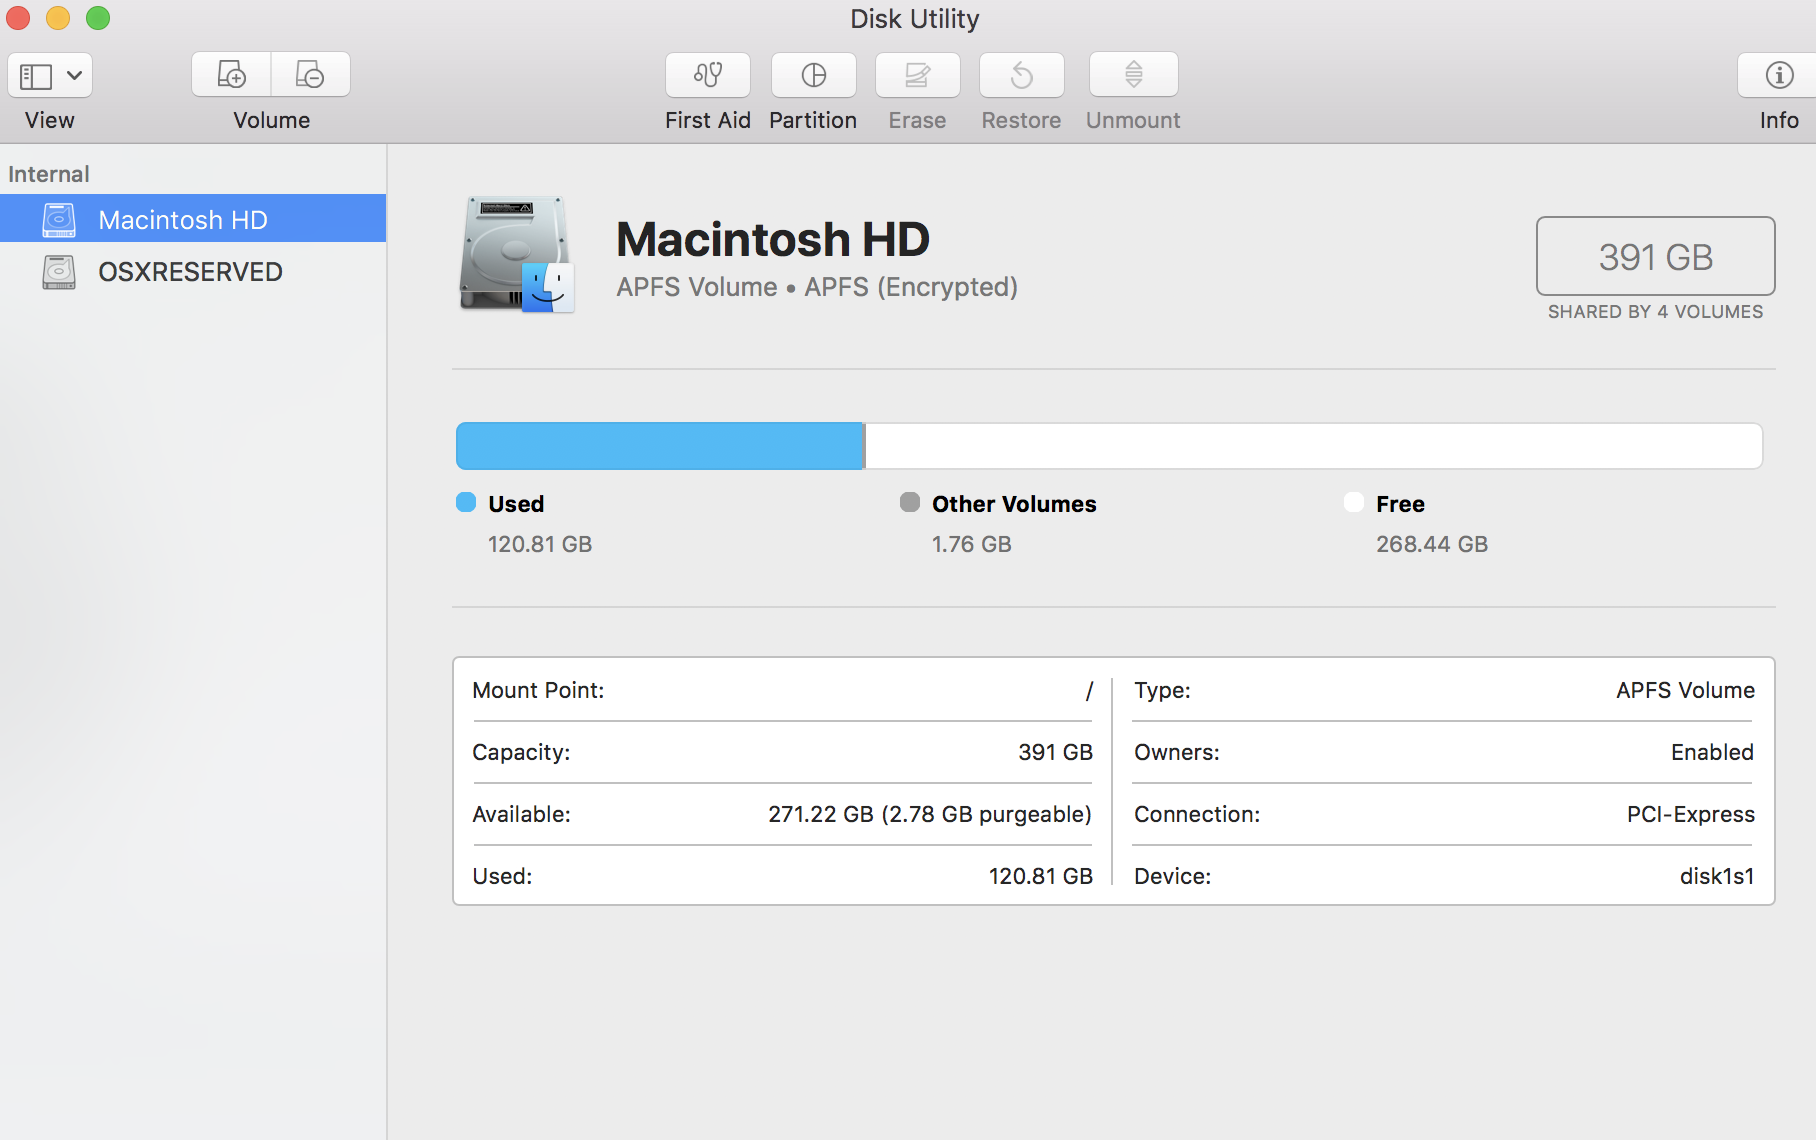Click APFS Volume • APFS (Encrypted) subtitle
The height and width of the screenshot is (1140, 1816).
pos(817,287)
